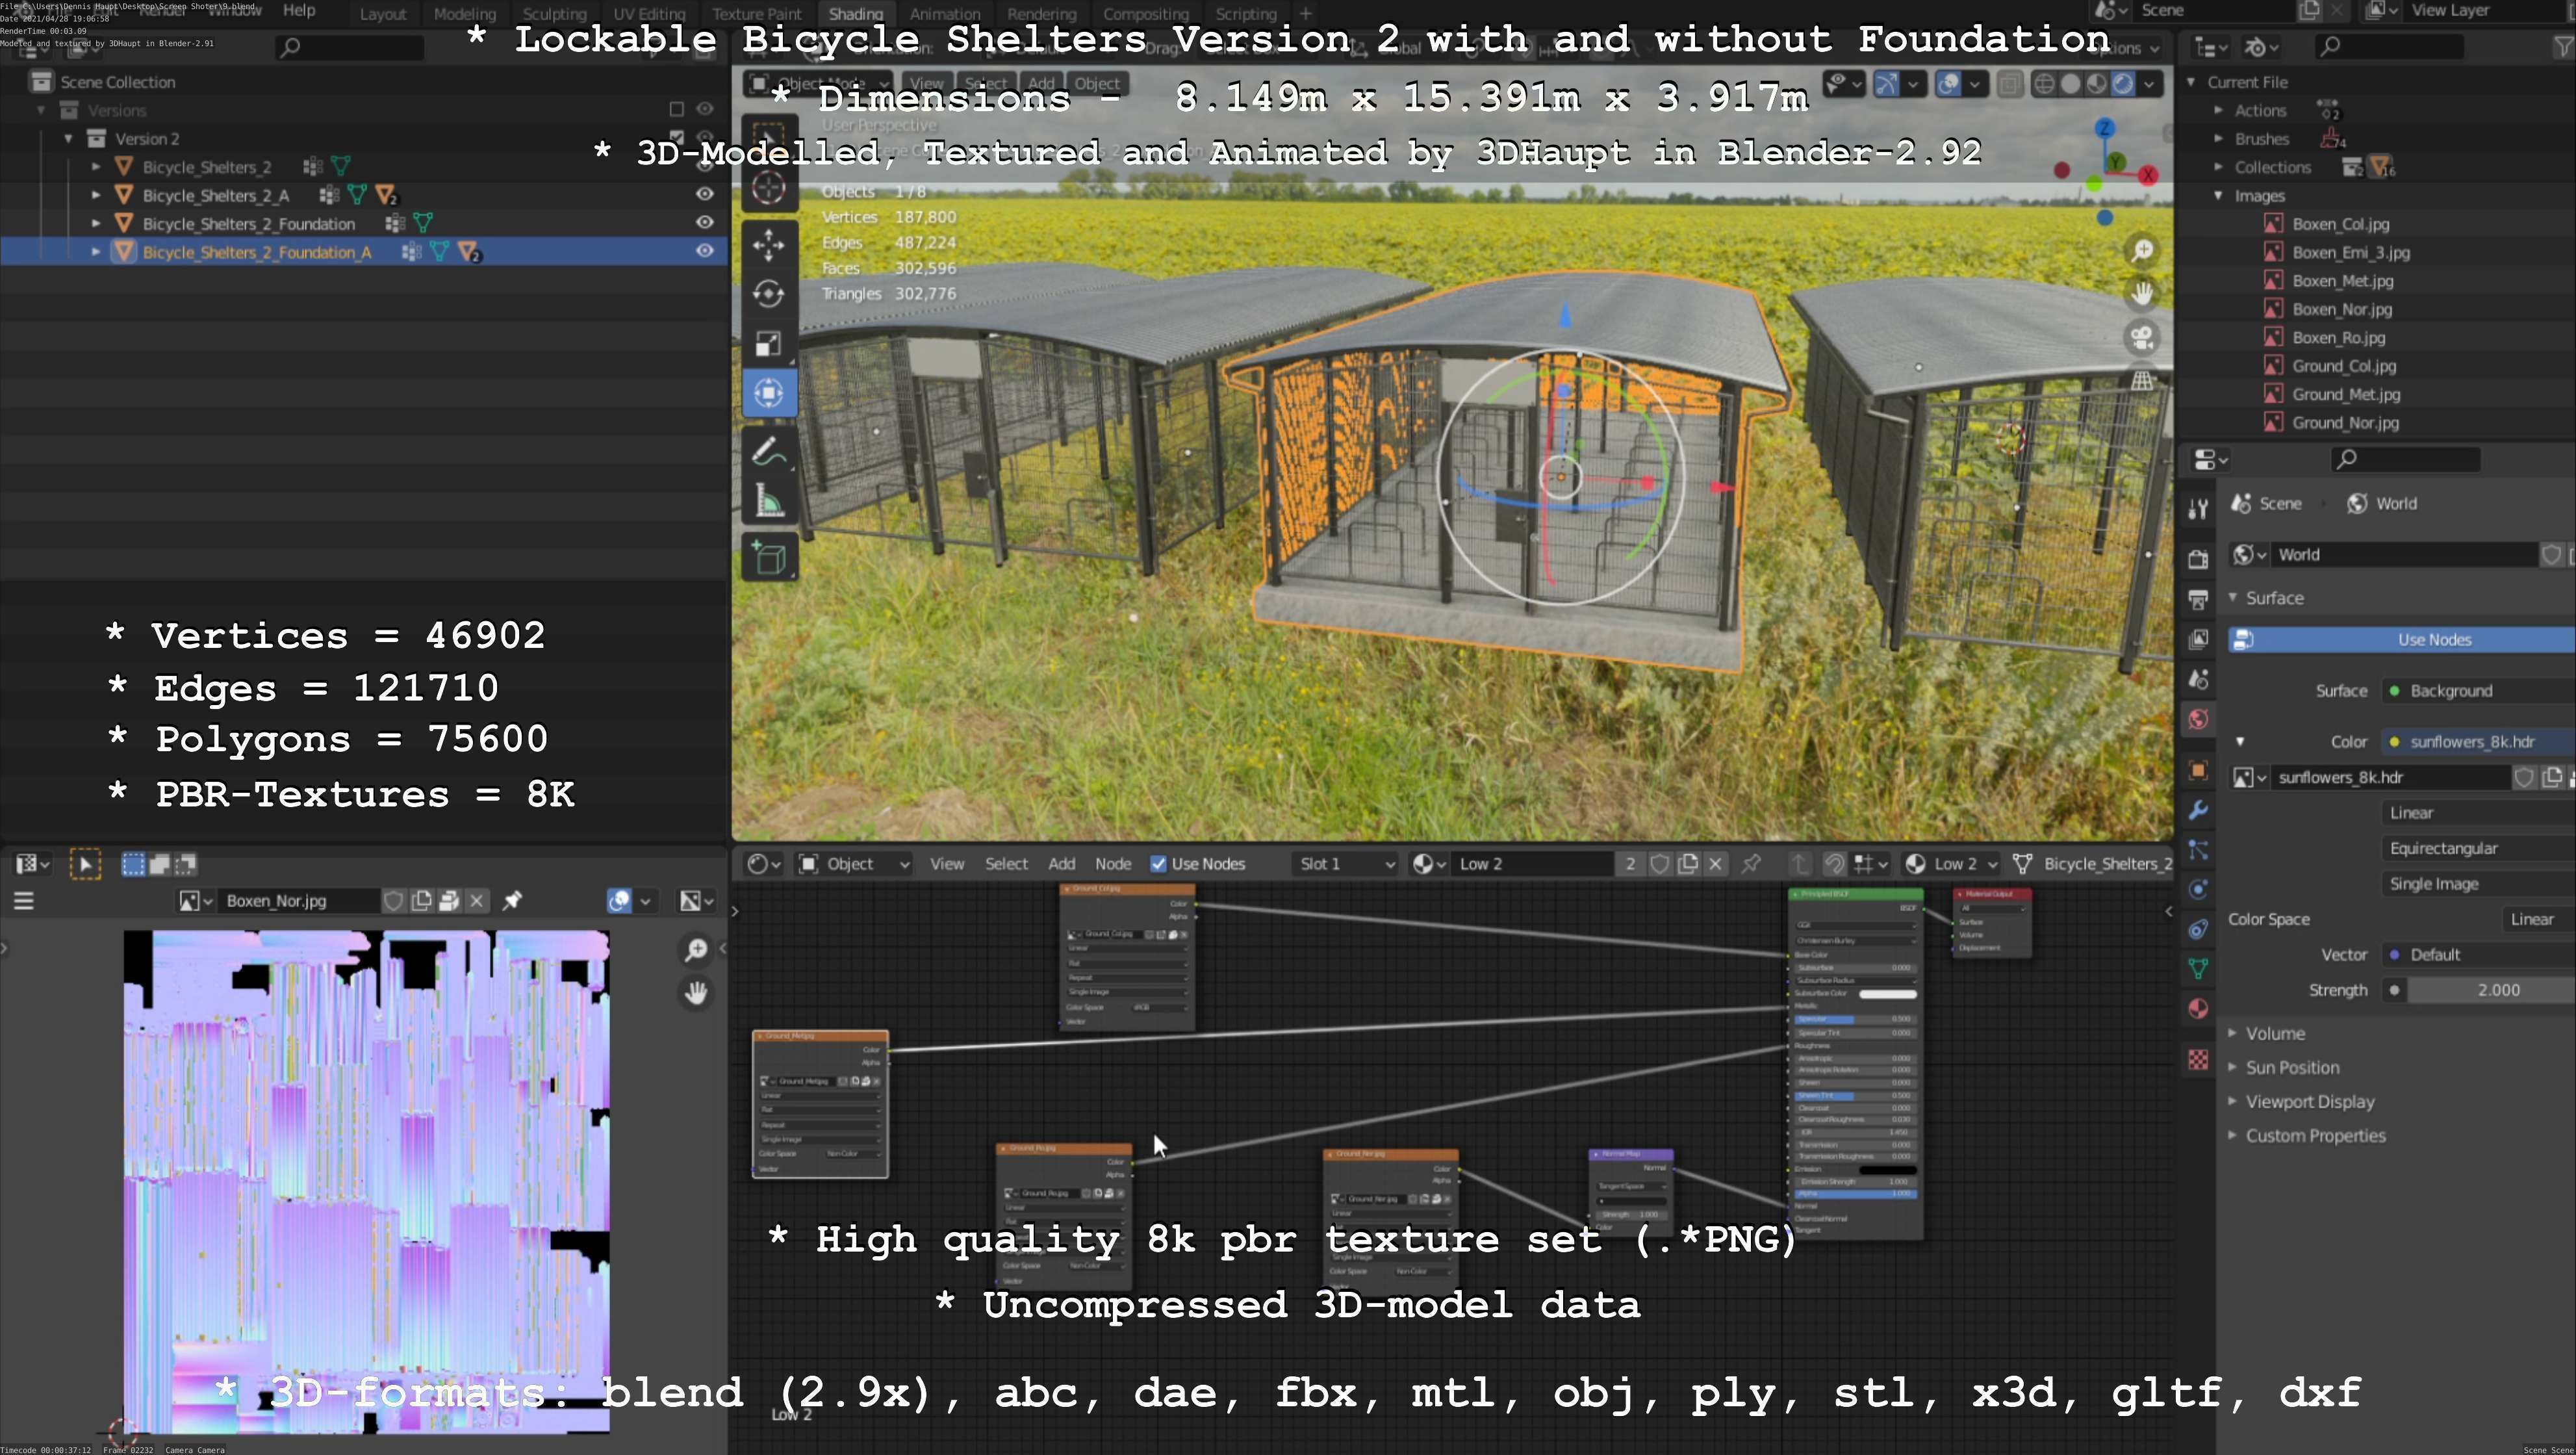This screenshot has width=2576, height=1455.
Task: Hide Bicycle_Shelters_2_Foundation with eye icon
Action: pos(705,222)
